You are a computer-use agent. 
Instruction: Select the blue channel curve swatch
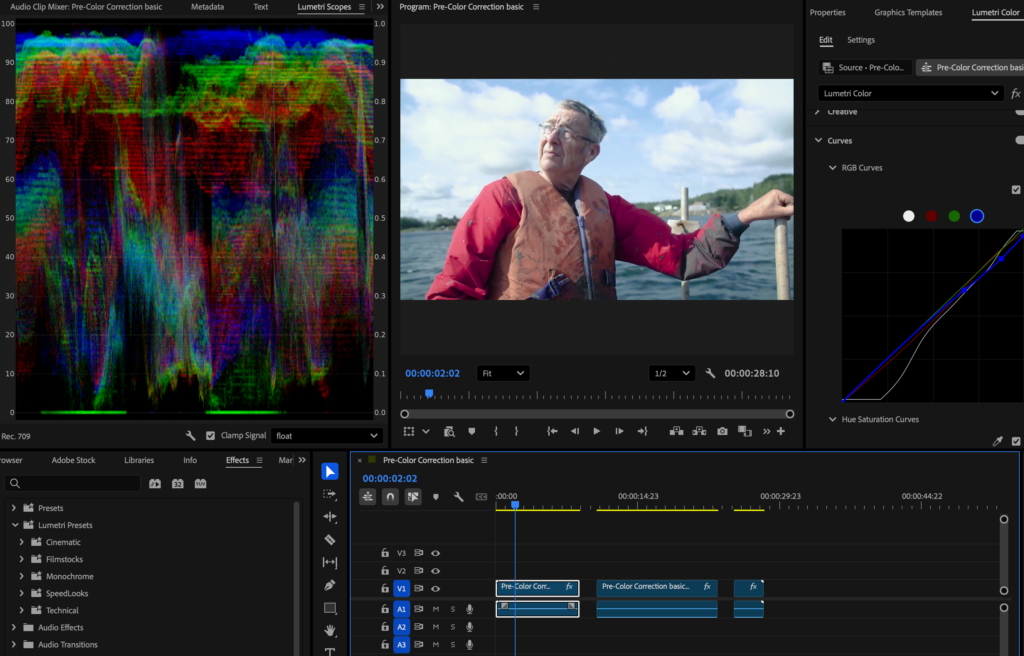(977, 216)
